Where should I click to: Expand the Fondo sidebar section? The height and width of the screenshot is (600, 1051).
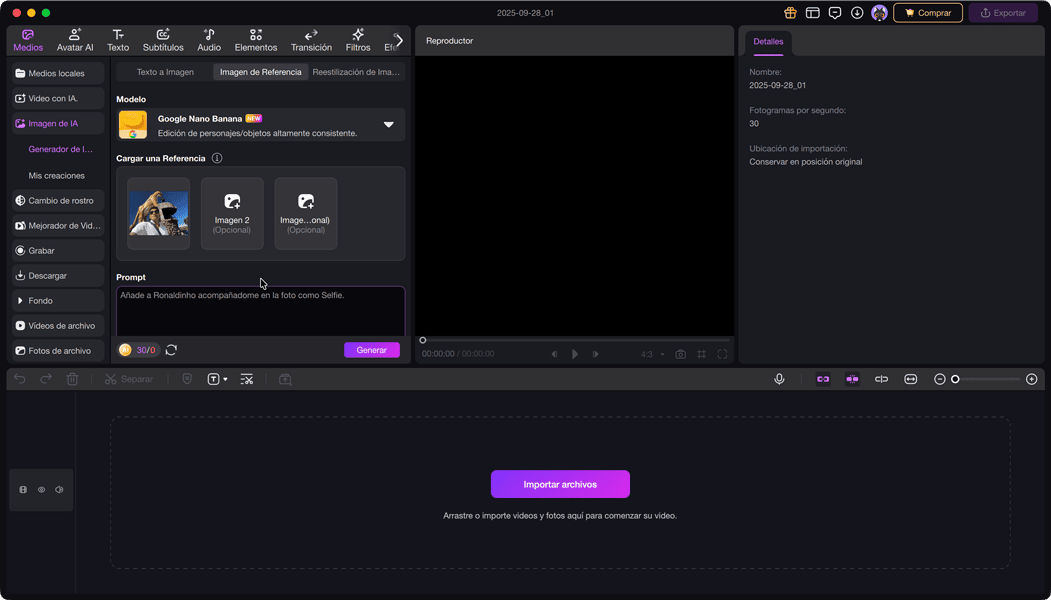[x=58, y=301]
